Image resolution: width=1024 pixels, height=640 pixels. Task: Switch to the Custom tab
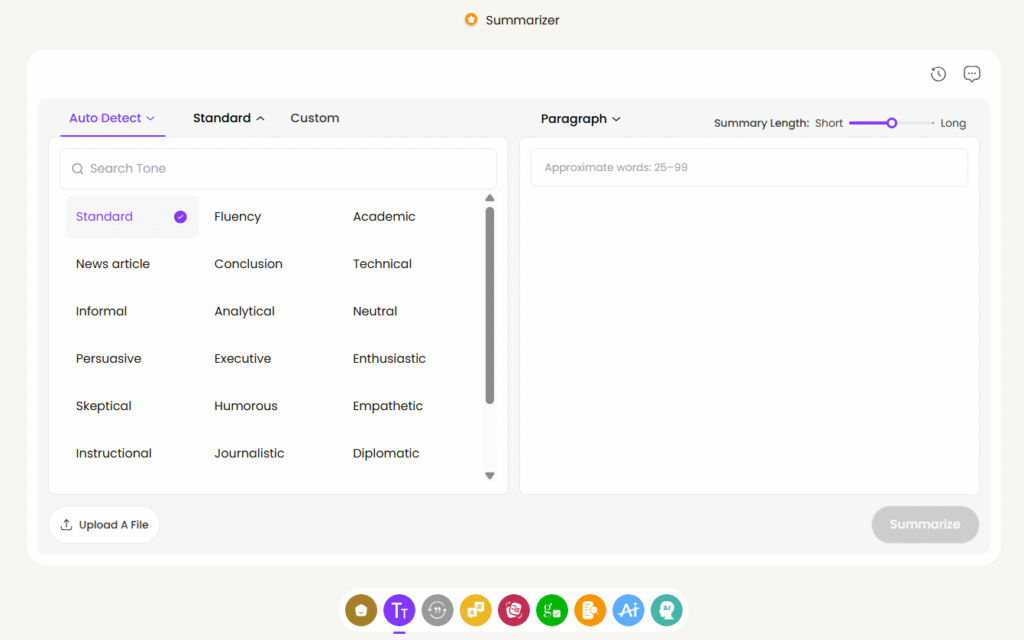(x=315, y=118)
